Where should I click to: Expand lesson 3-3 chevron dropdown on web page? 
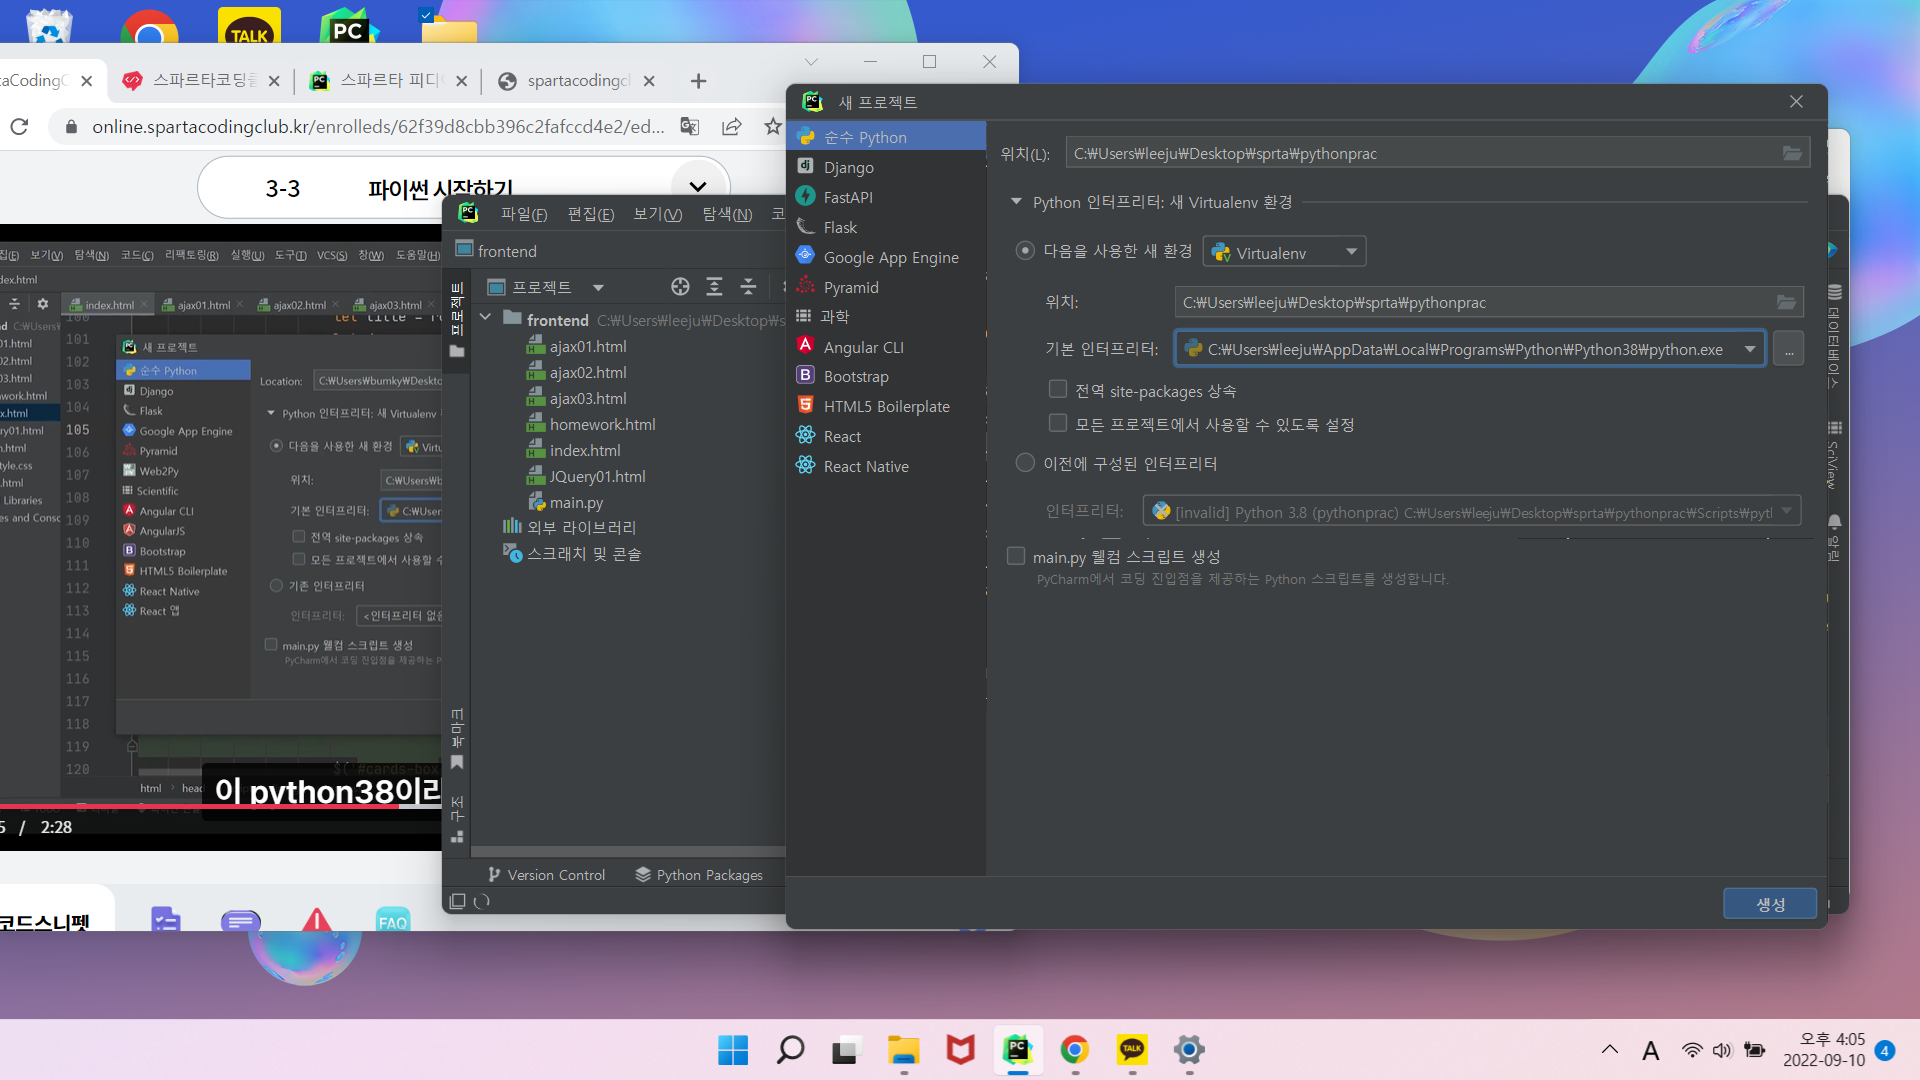tap(698, 187)
